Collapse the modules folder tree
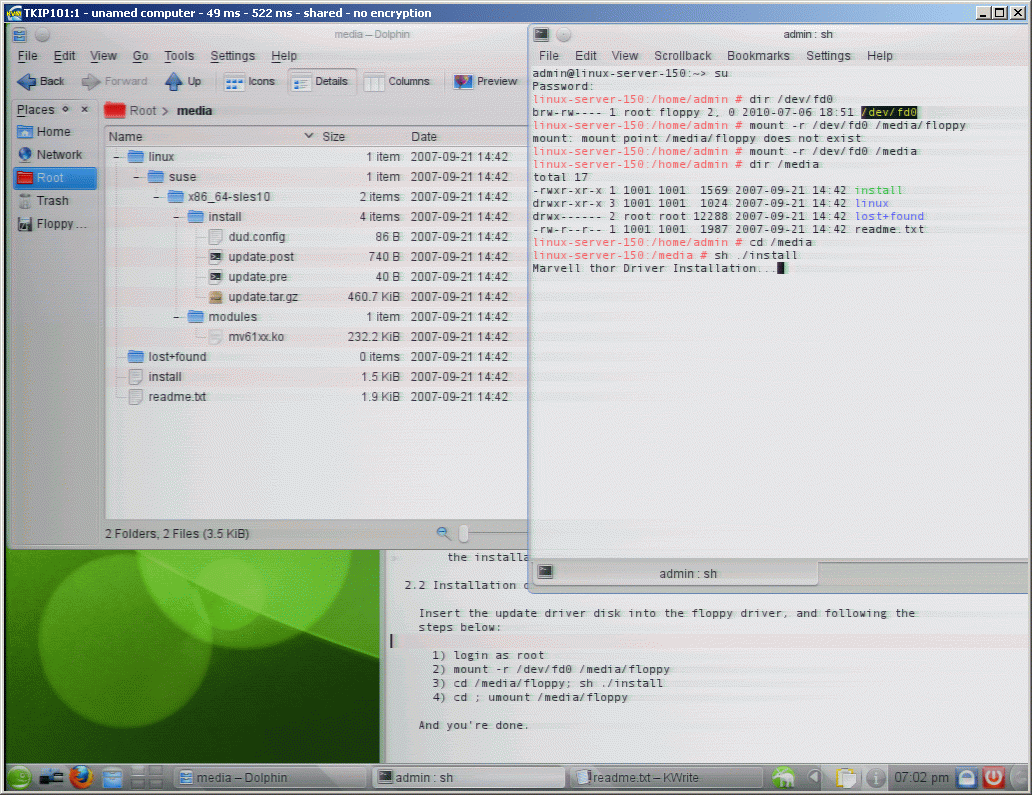Image resolution: width=1032 pixels, height=795 pixels. (176, 317)
